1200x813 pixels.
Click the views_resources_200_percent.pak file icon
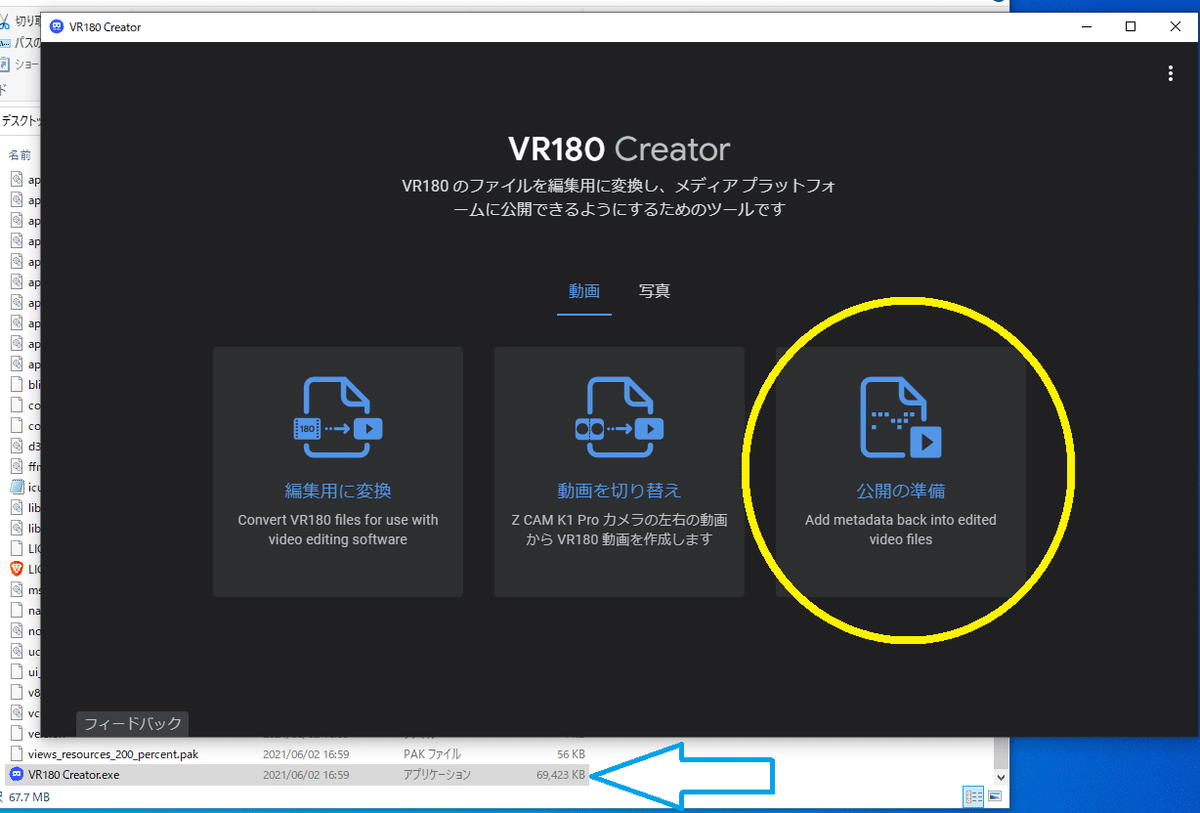[16, 754]
